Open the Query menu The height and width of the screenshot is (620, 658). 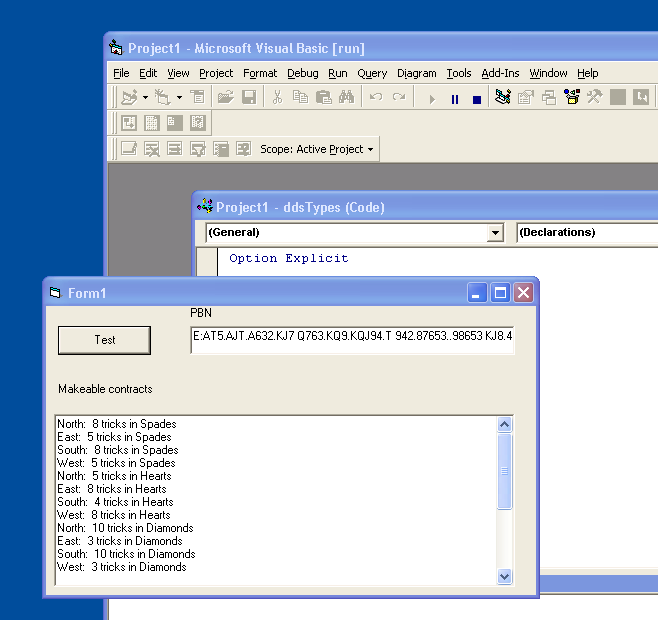372,73
